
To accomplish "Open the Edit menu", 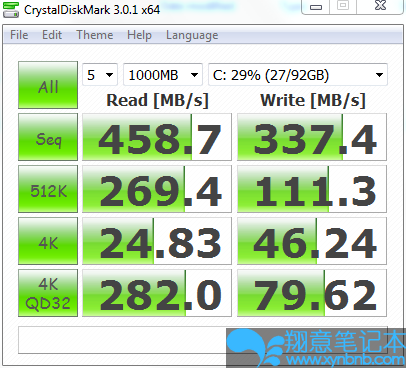I will click(x=52, y=35).
